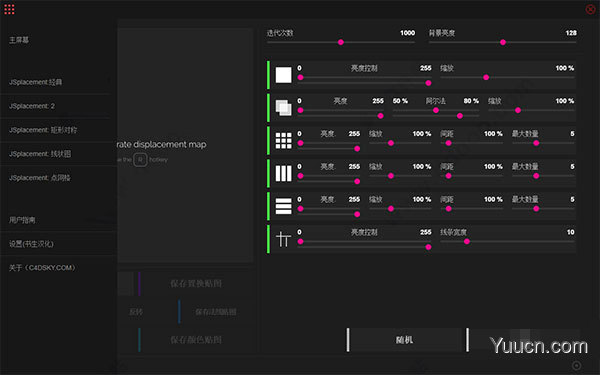
Task: Close the menu via the red dots grid icon
Action: [x=9, y=9]
